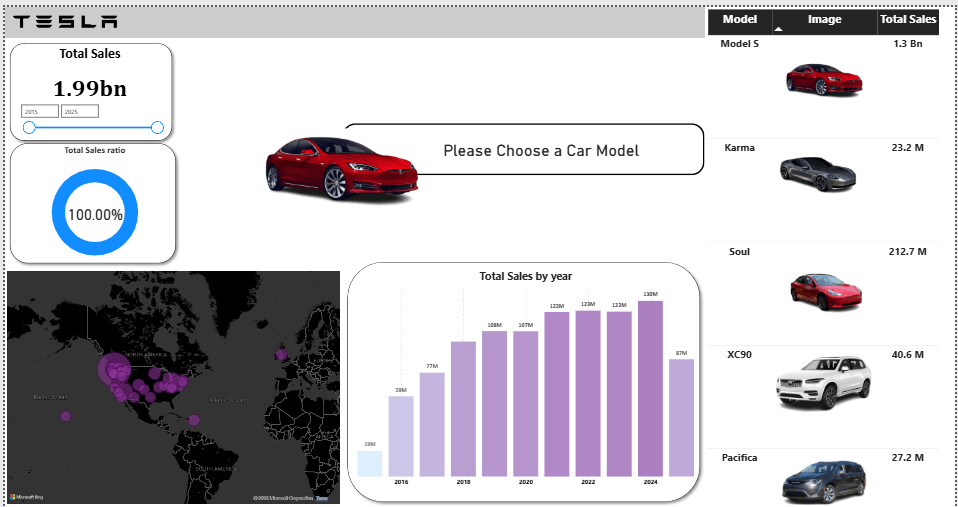Select the 77M bar in the chart
This screenshot has height=507, width=958.
(x=432, y=425)
